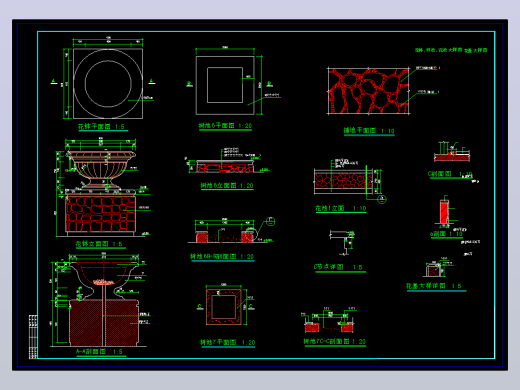Click the detail callout circle beside B-B section
This screenshot has height=390, width=520.
(x=270, y=221)
